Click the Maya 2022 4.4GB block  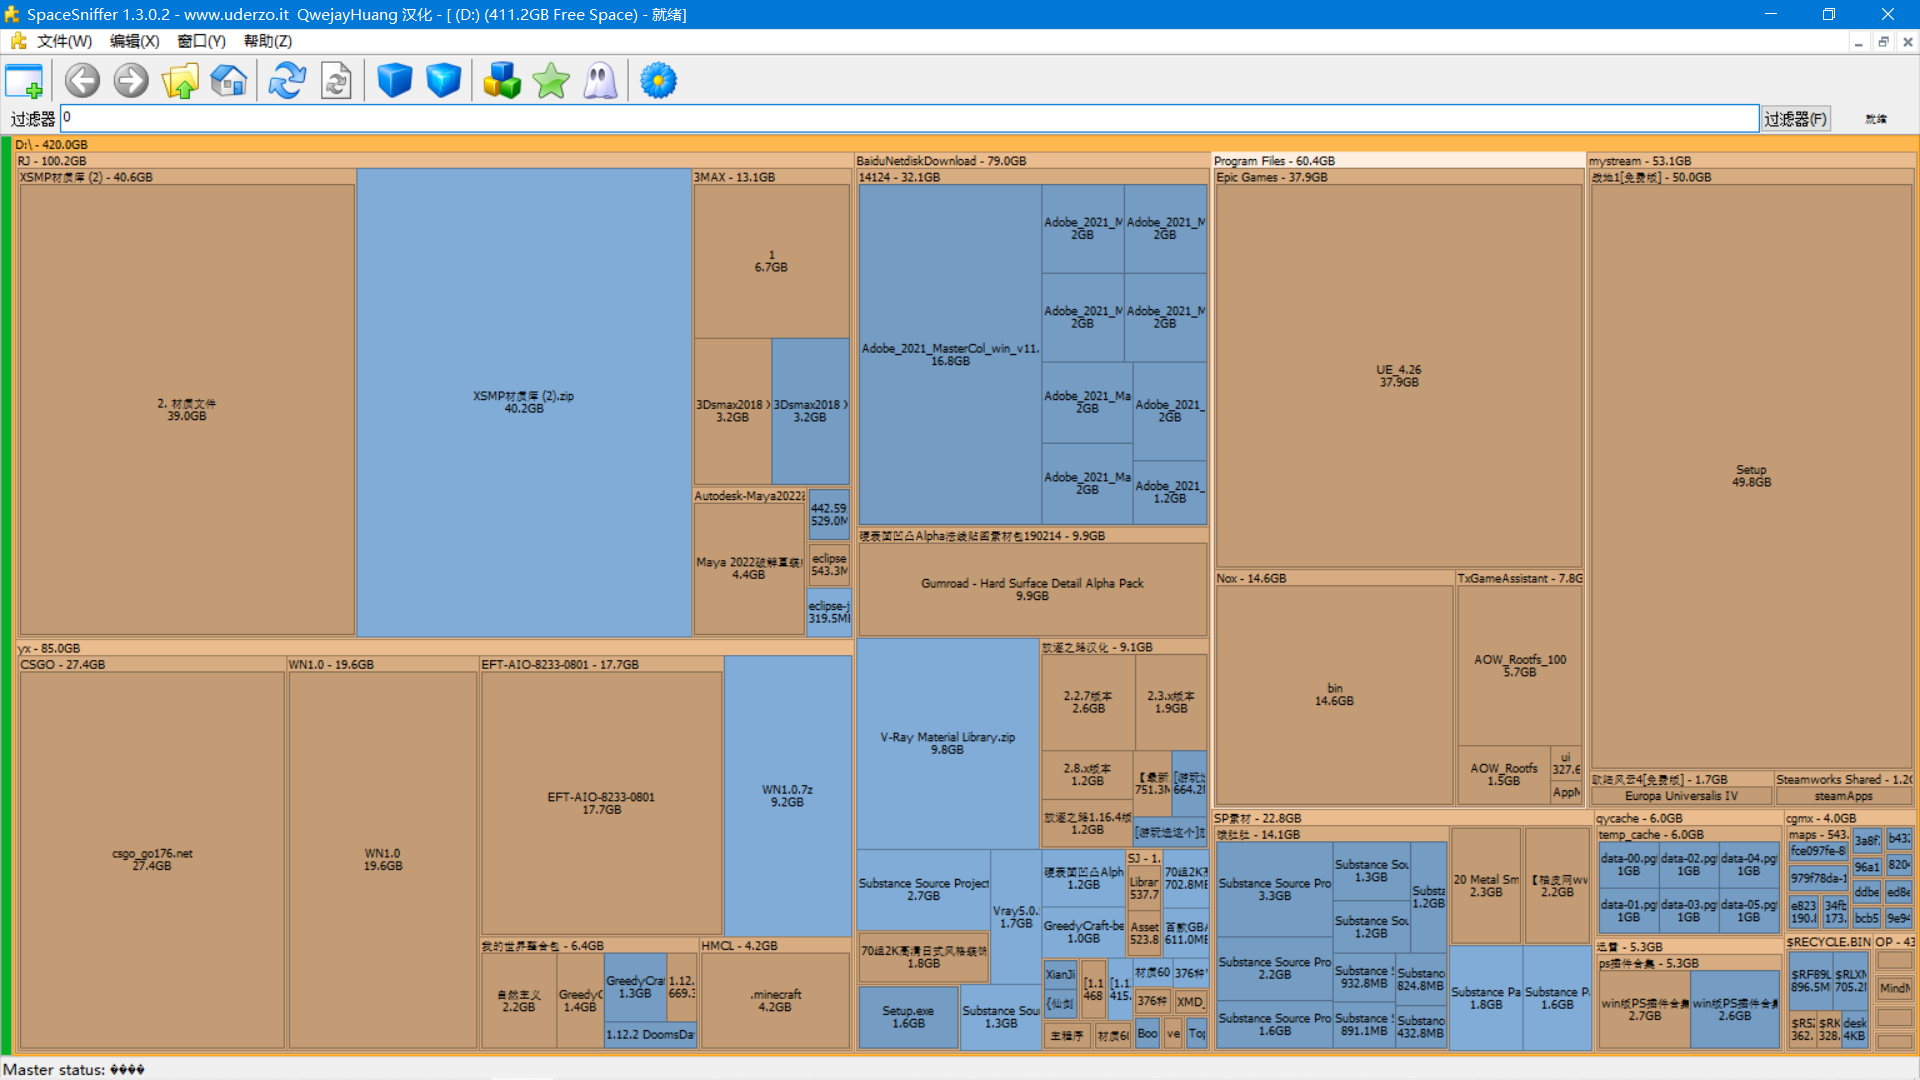tap(749, 569)
